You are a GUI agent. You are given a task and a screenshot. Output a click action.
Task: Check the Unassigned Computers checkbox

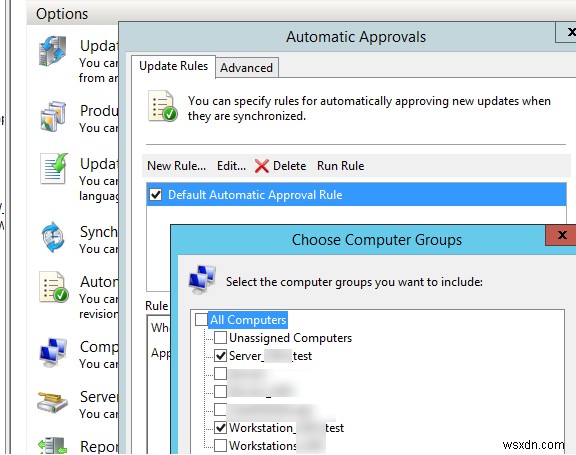[x=220, y=337]
